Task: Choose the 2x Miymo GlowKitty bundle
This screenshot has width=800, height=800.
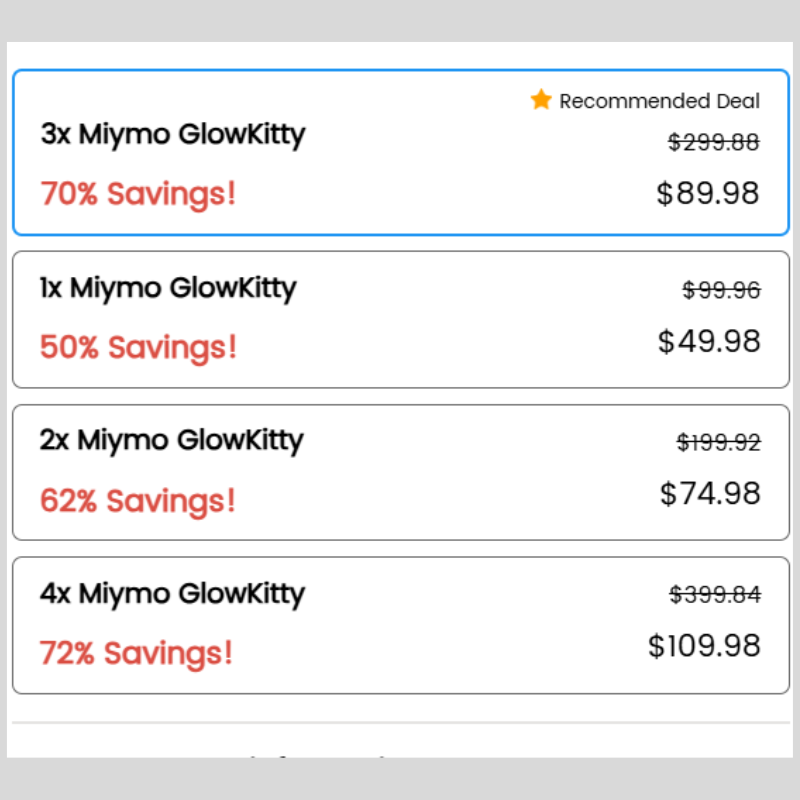Action: coord(400,472)
